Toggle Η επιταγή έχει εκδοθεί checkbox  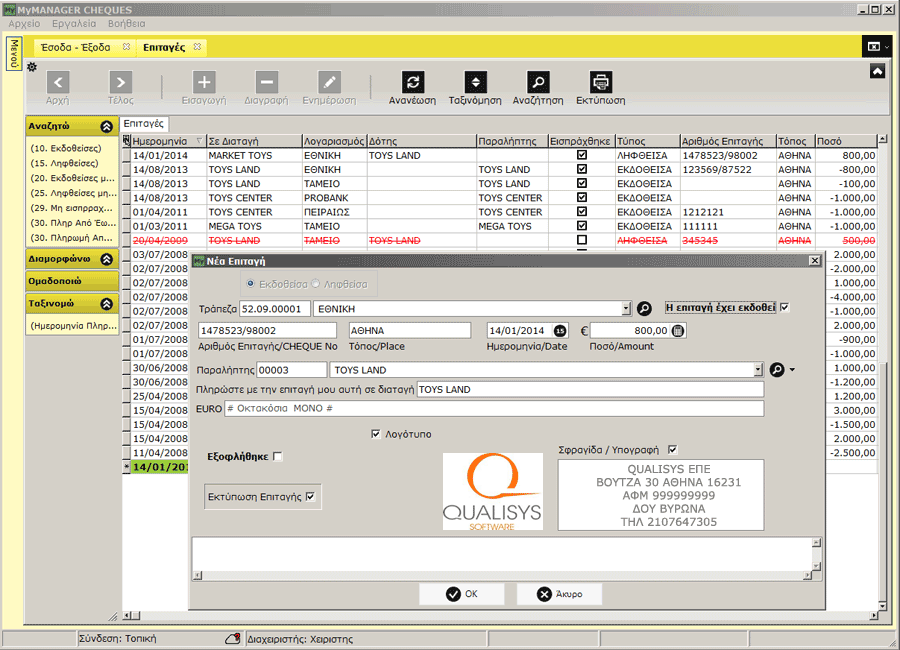tap(785, 307)
